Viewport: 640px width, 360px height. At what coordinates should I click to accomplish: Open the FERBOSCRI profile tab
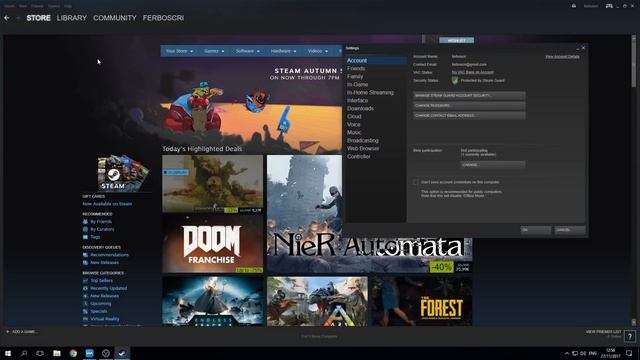tap(163, 18)
